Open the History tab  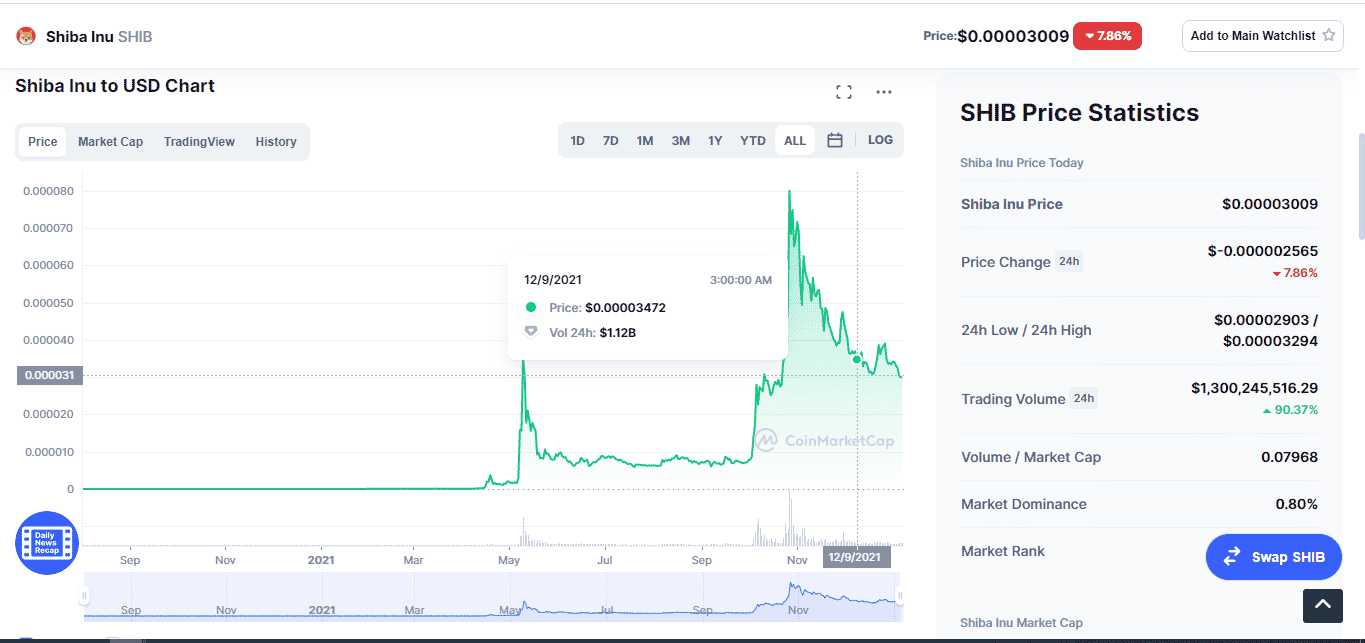[276, 142]
